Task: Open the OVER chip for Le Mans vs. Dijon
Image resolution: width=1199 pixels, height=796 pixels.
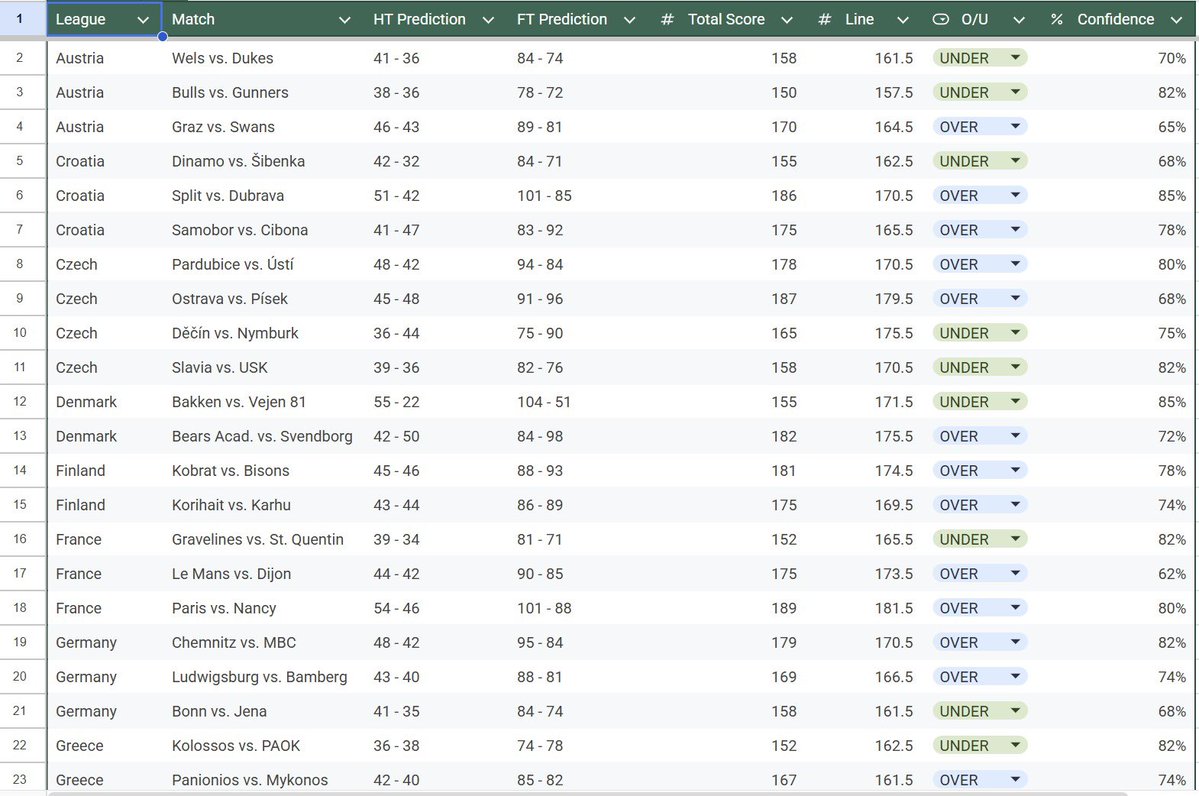Action: pos(980,574)
